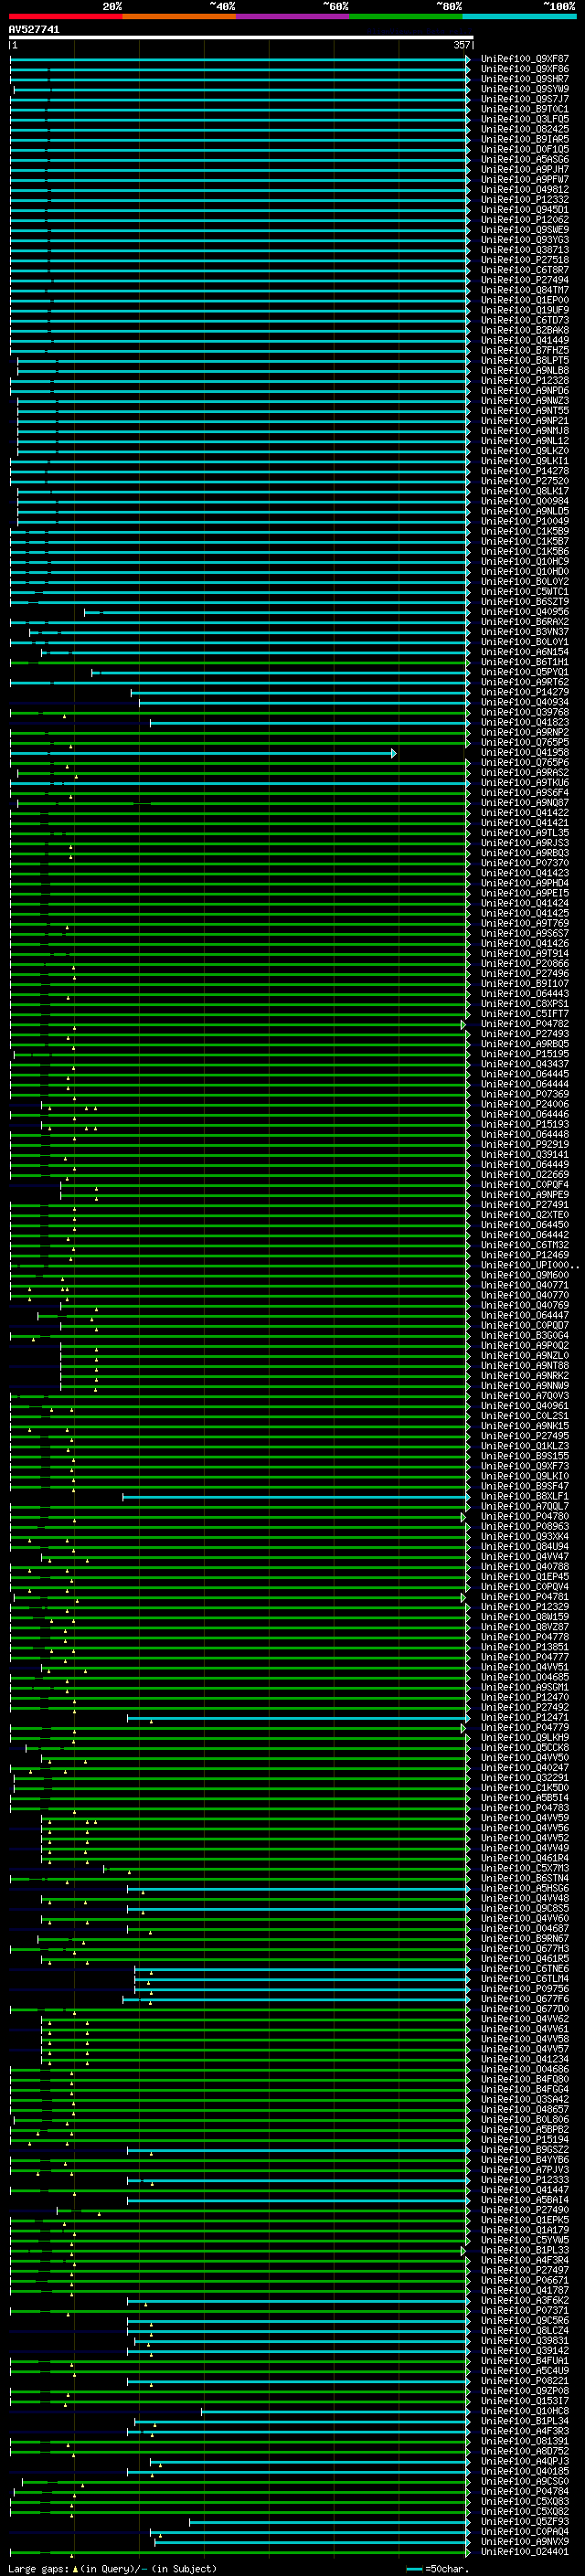Image resolution: width=585 pixels, height=2576 pixels.
Task: Select the UniRef100_Q9C8S5 hit label
Action: [x=525, y=1909]
